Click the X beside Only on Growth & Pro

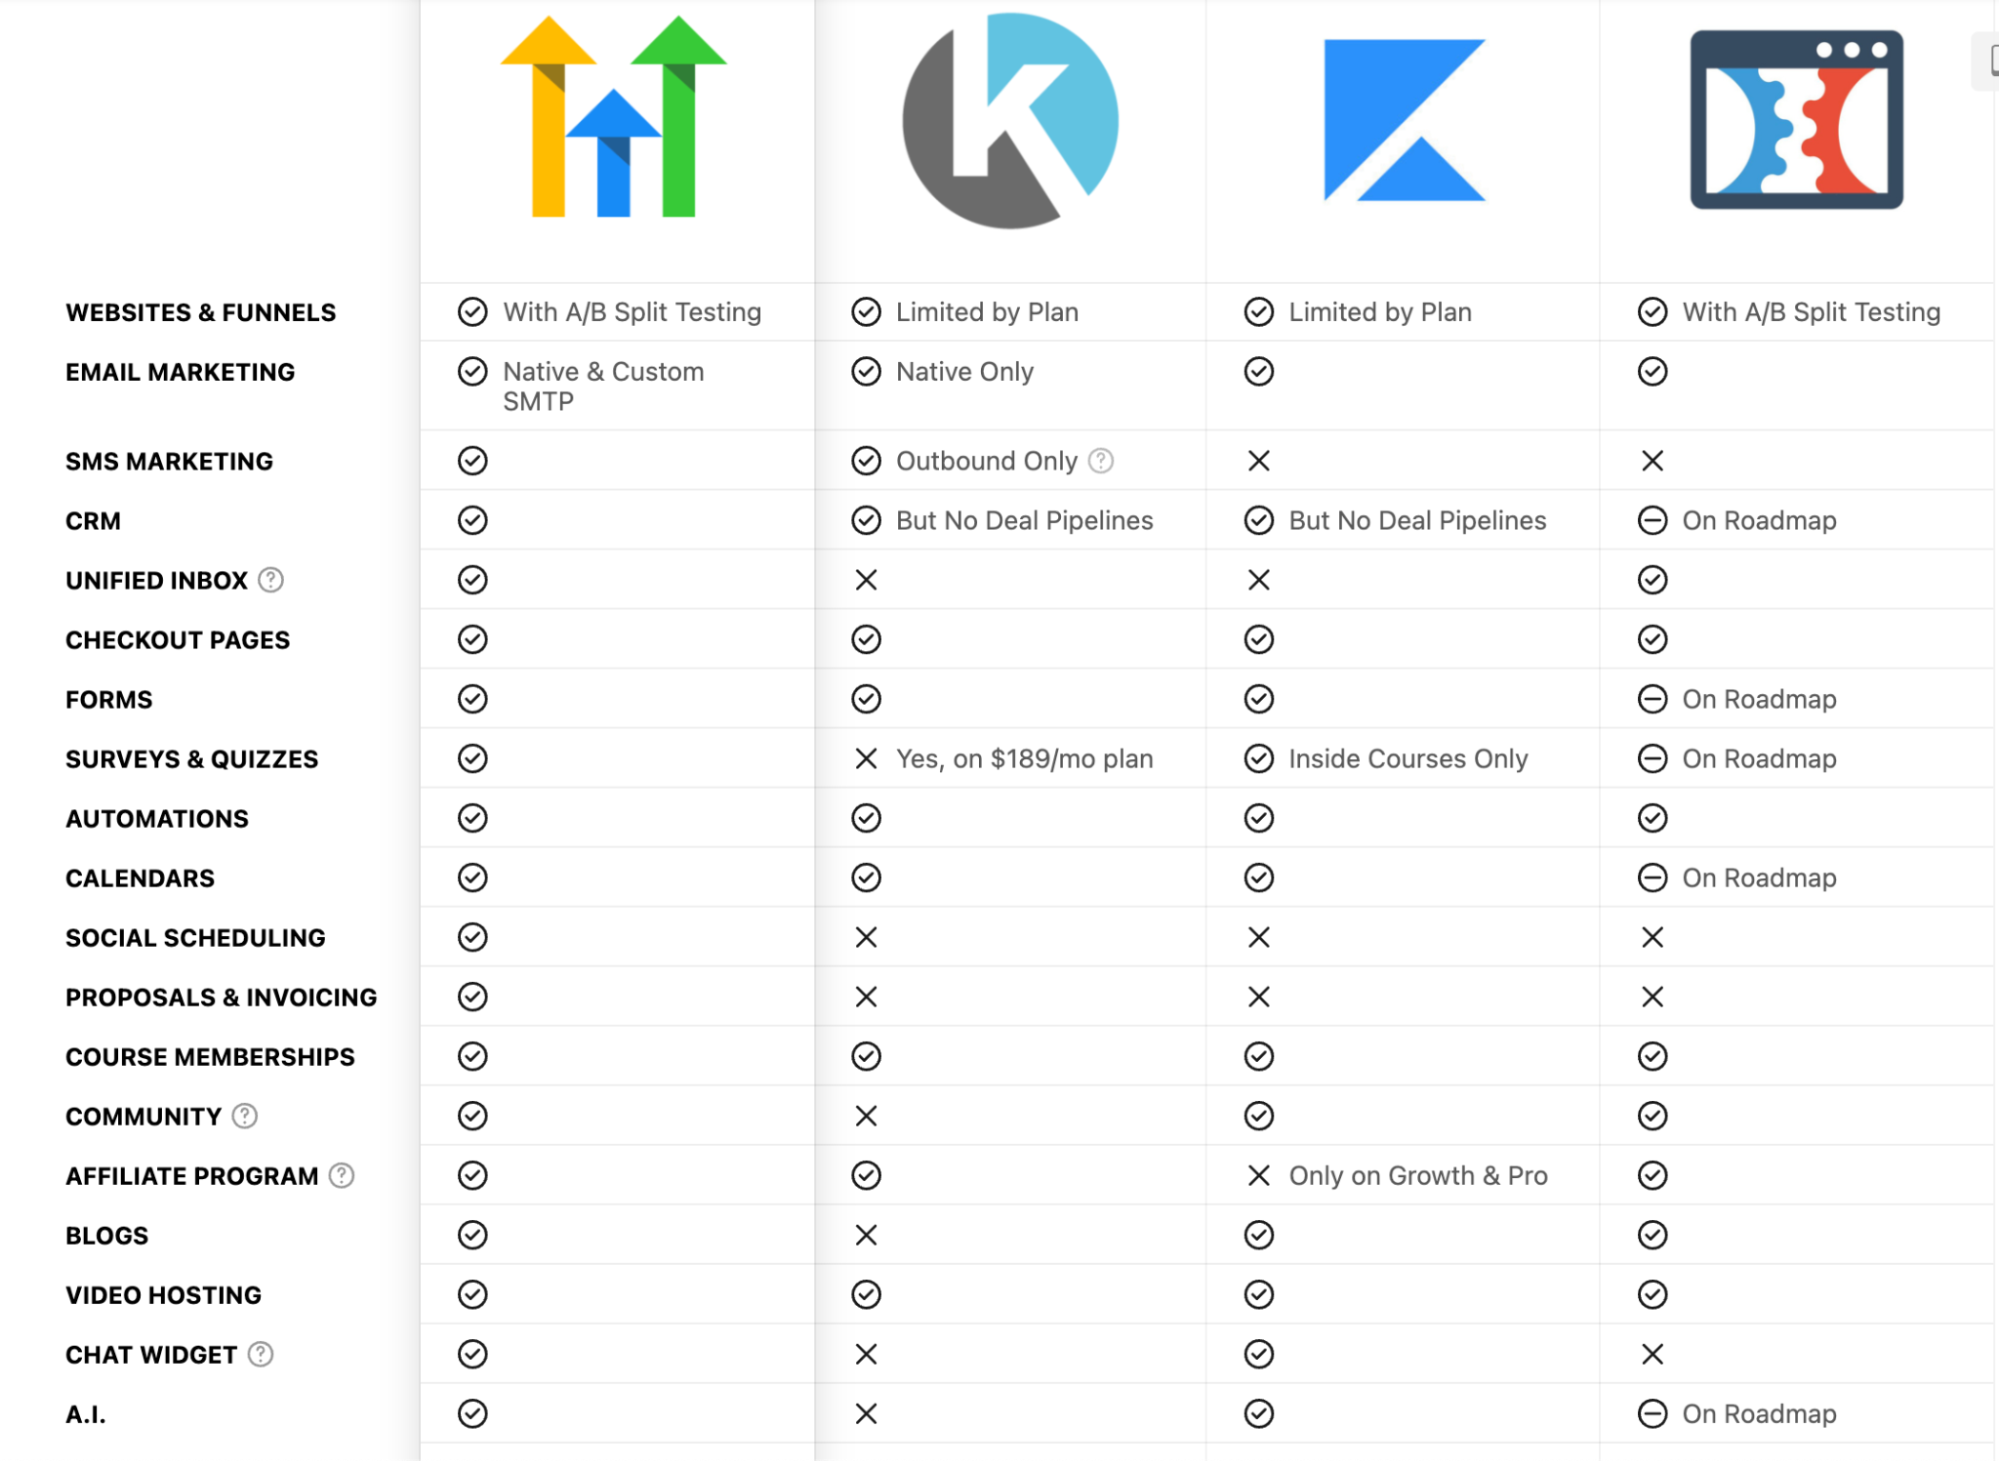click(1259, 1176)
